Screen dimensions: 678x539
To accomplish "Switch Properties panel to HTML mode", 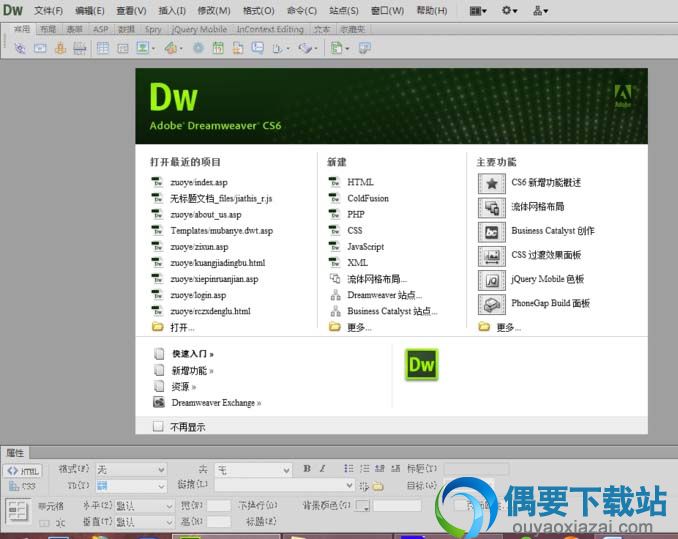I will 23,471.
